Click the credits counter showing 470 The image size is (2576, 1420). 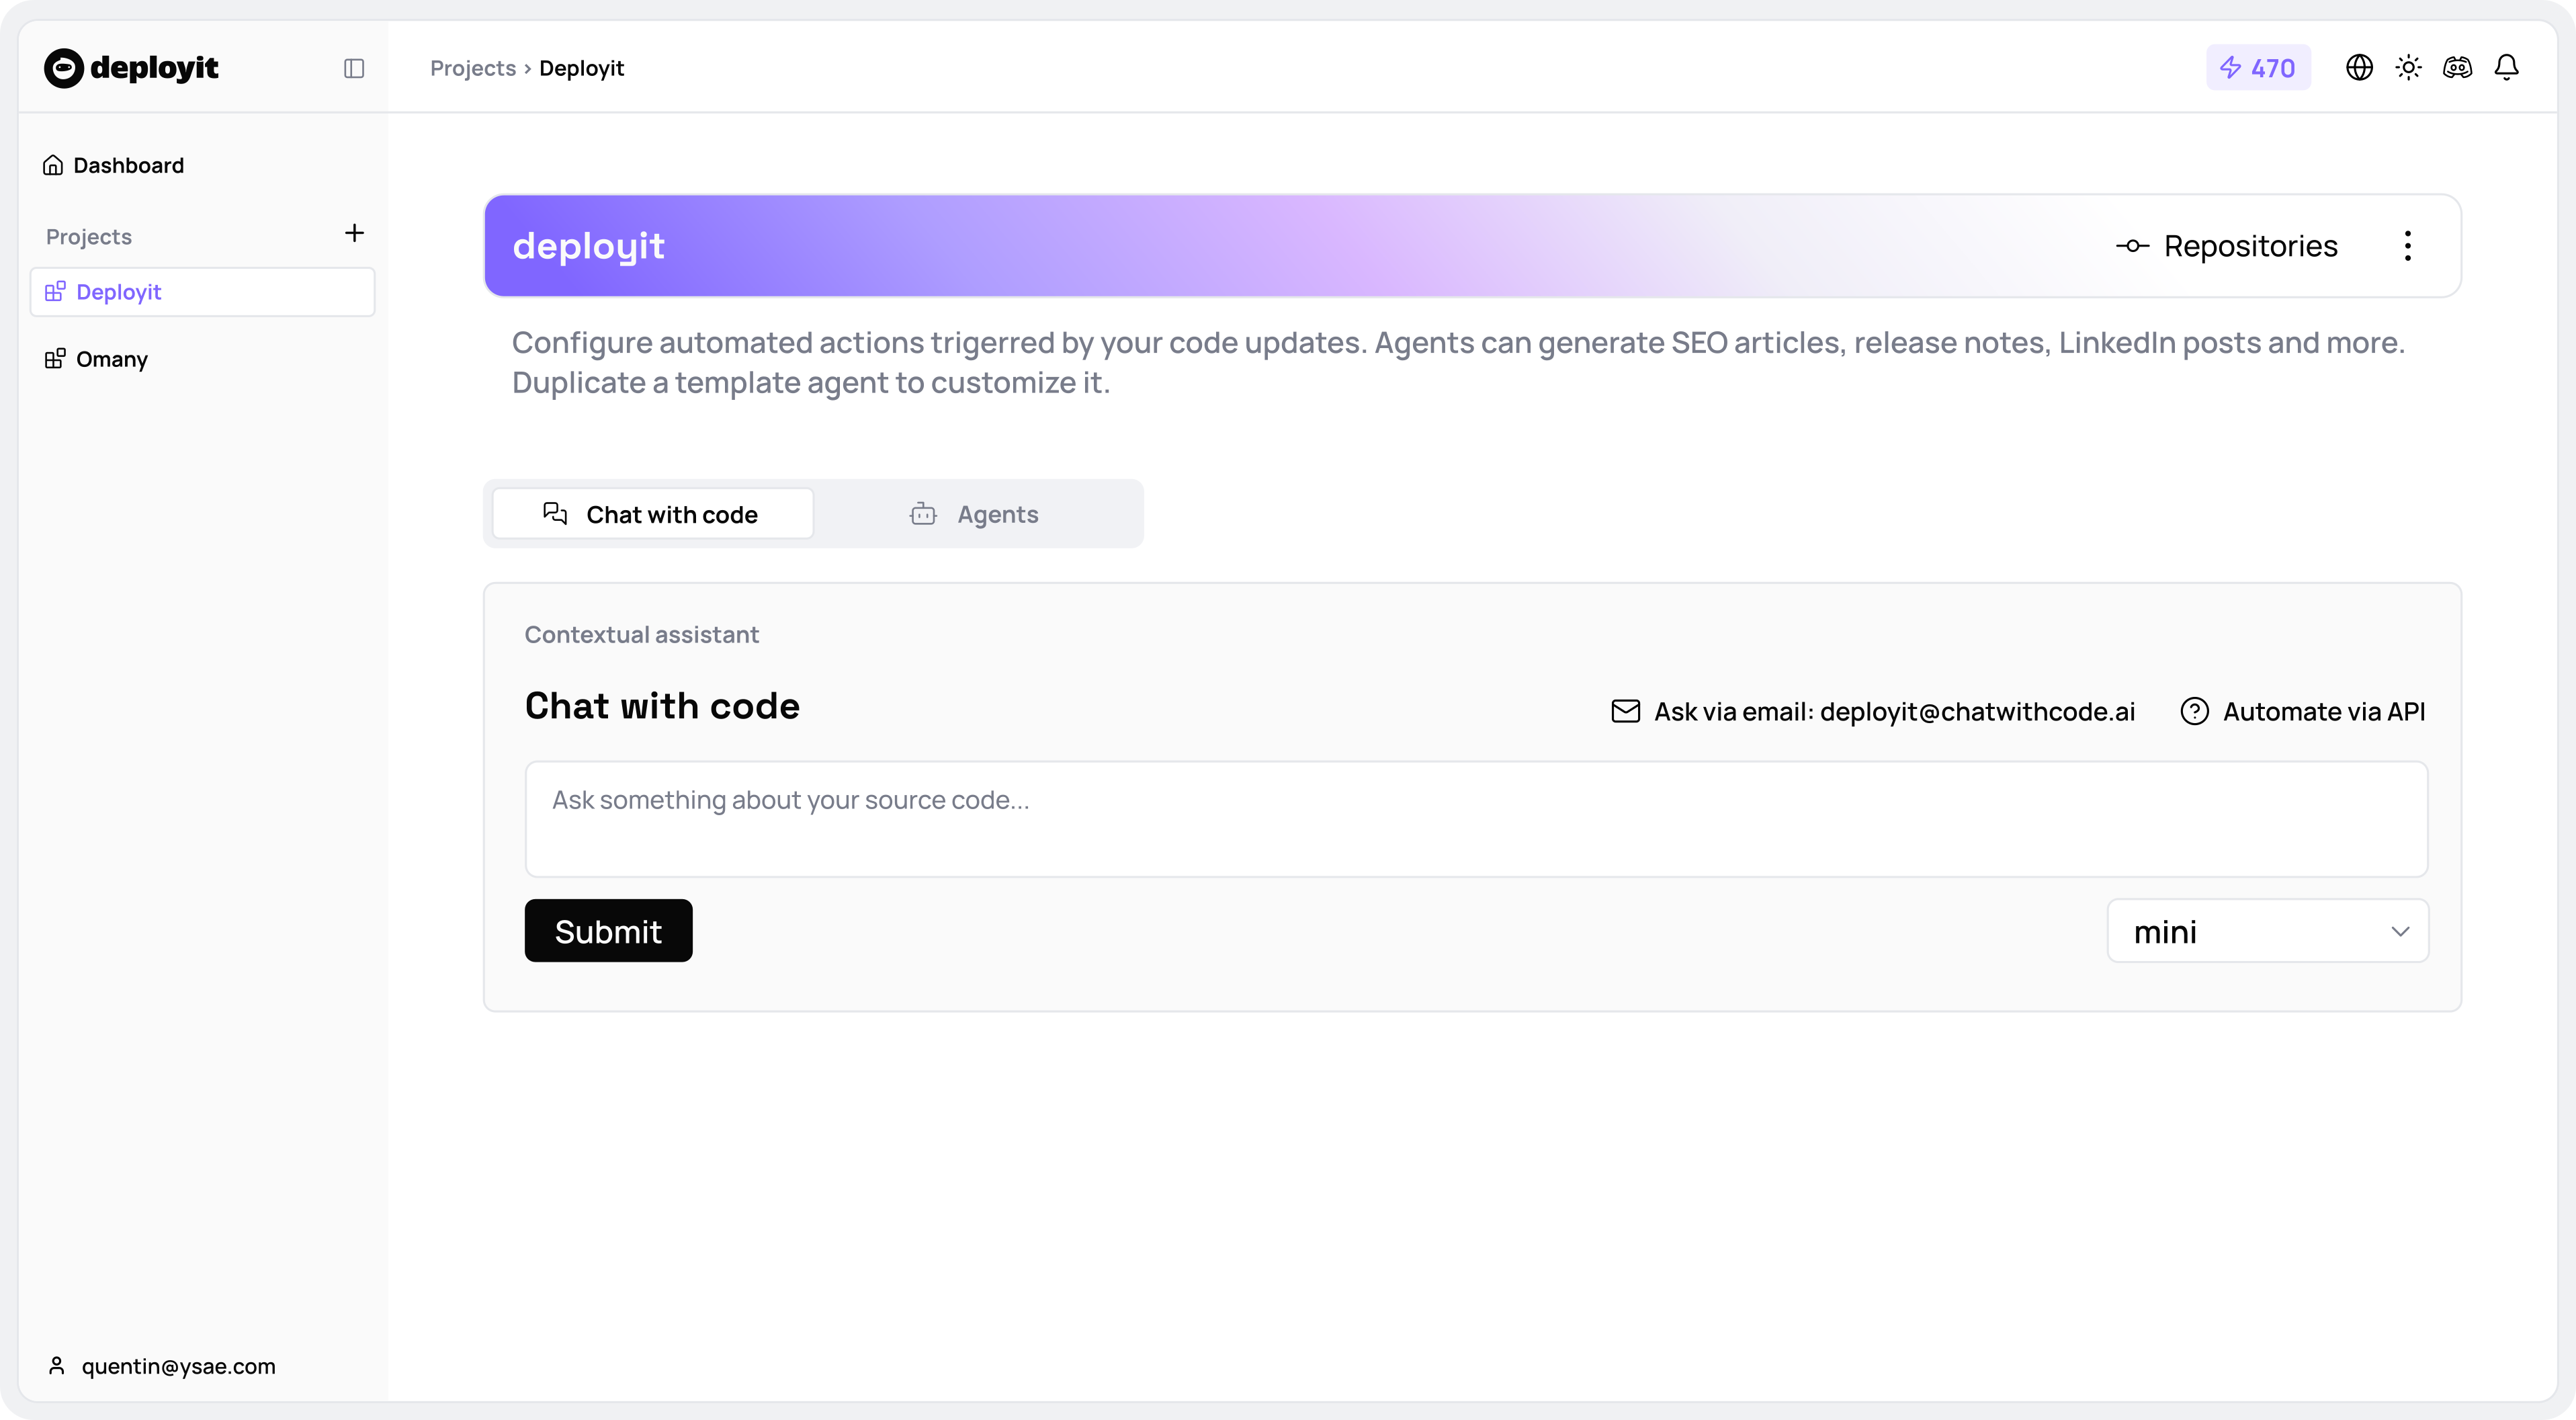pyautogui.click(x=2258, y=67)
